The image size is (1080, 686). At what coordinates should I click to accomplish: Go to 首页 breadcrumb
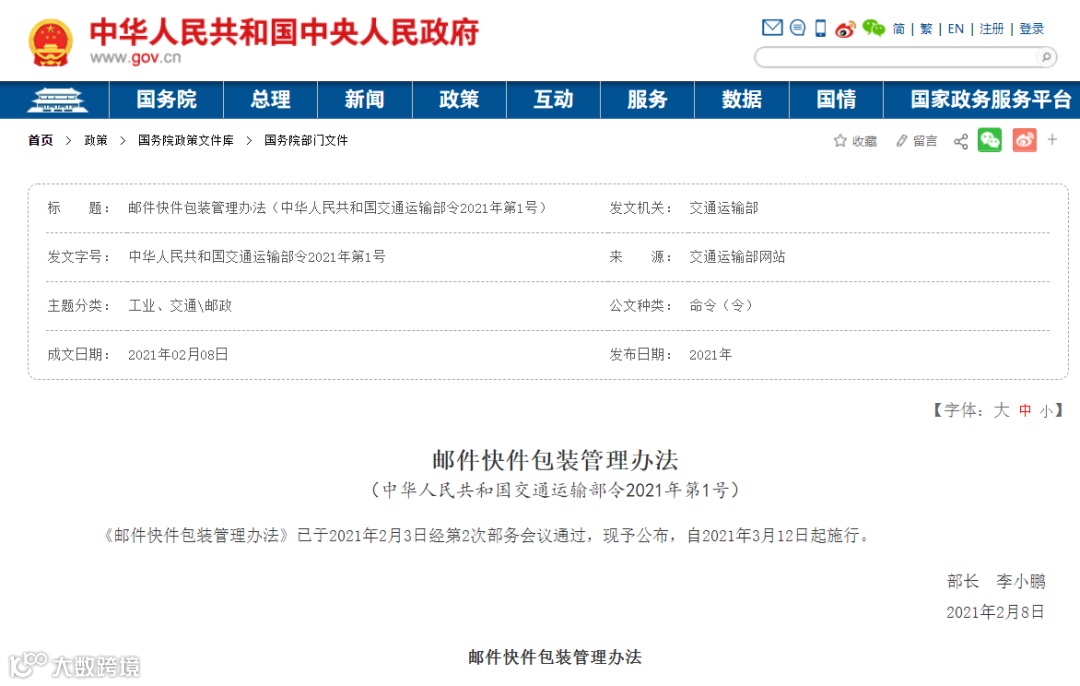41,141
